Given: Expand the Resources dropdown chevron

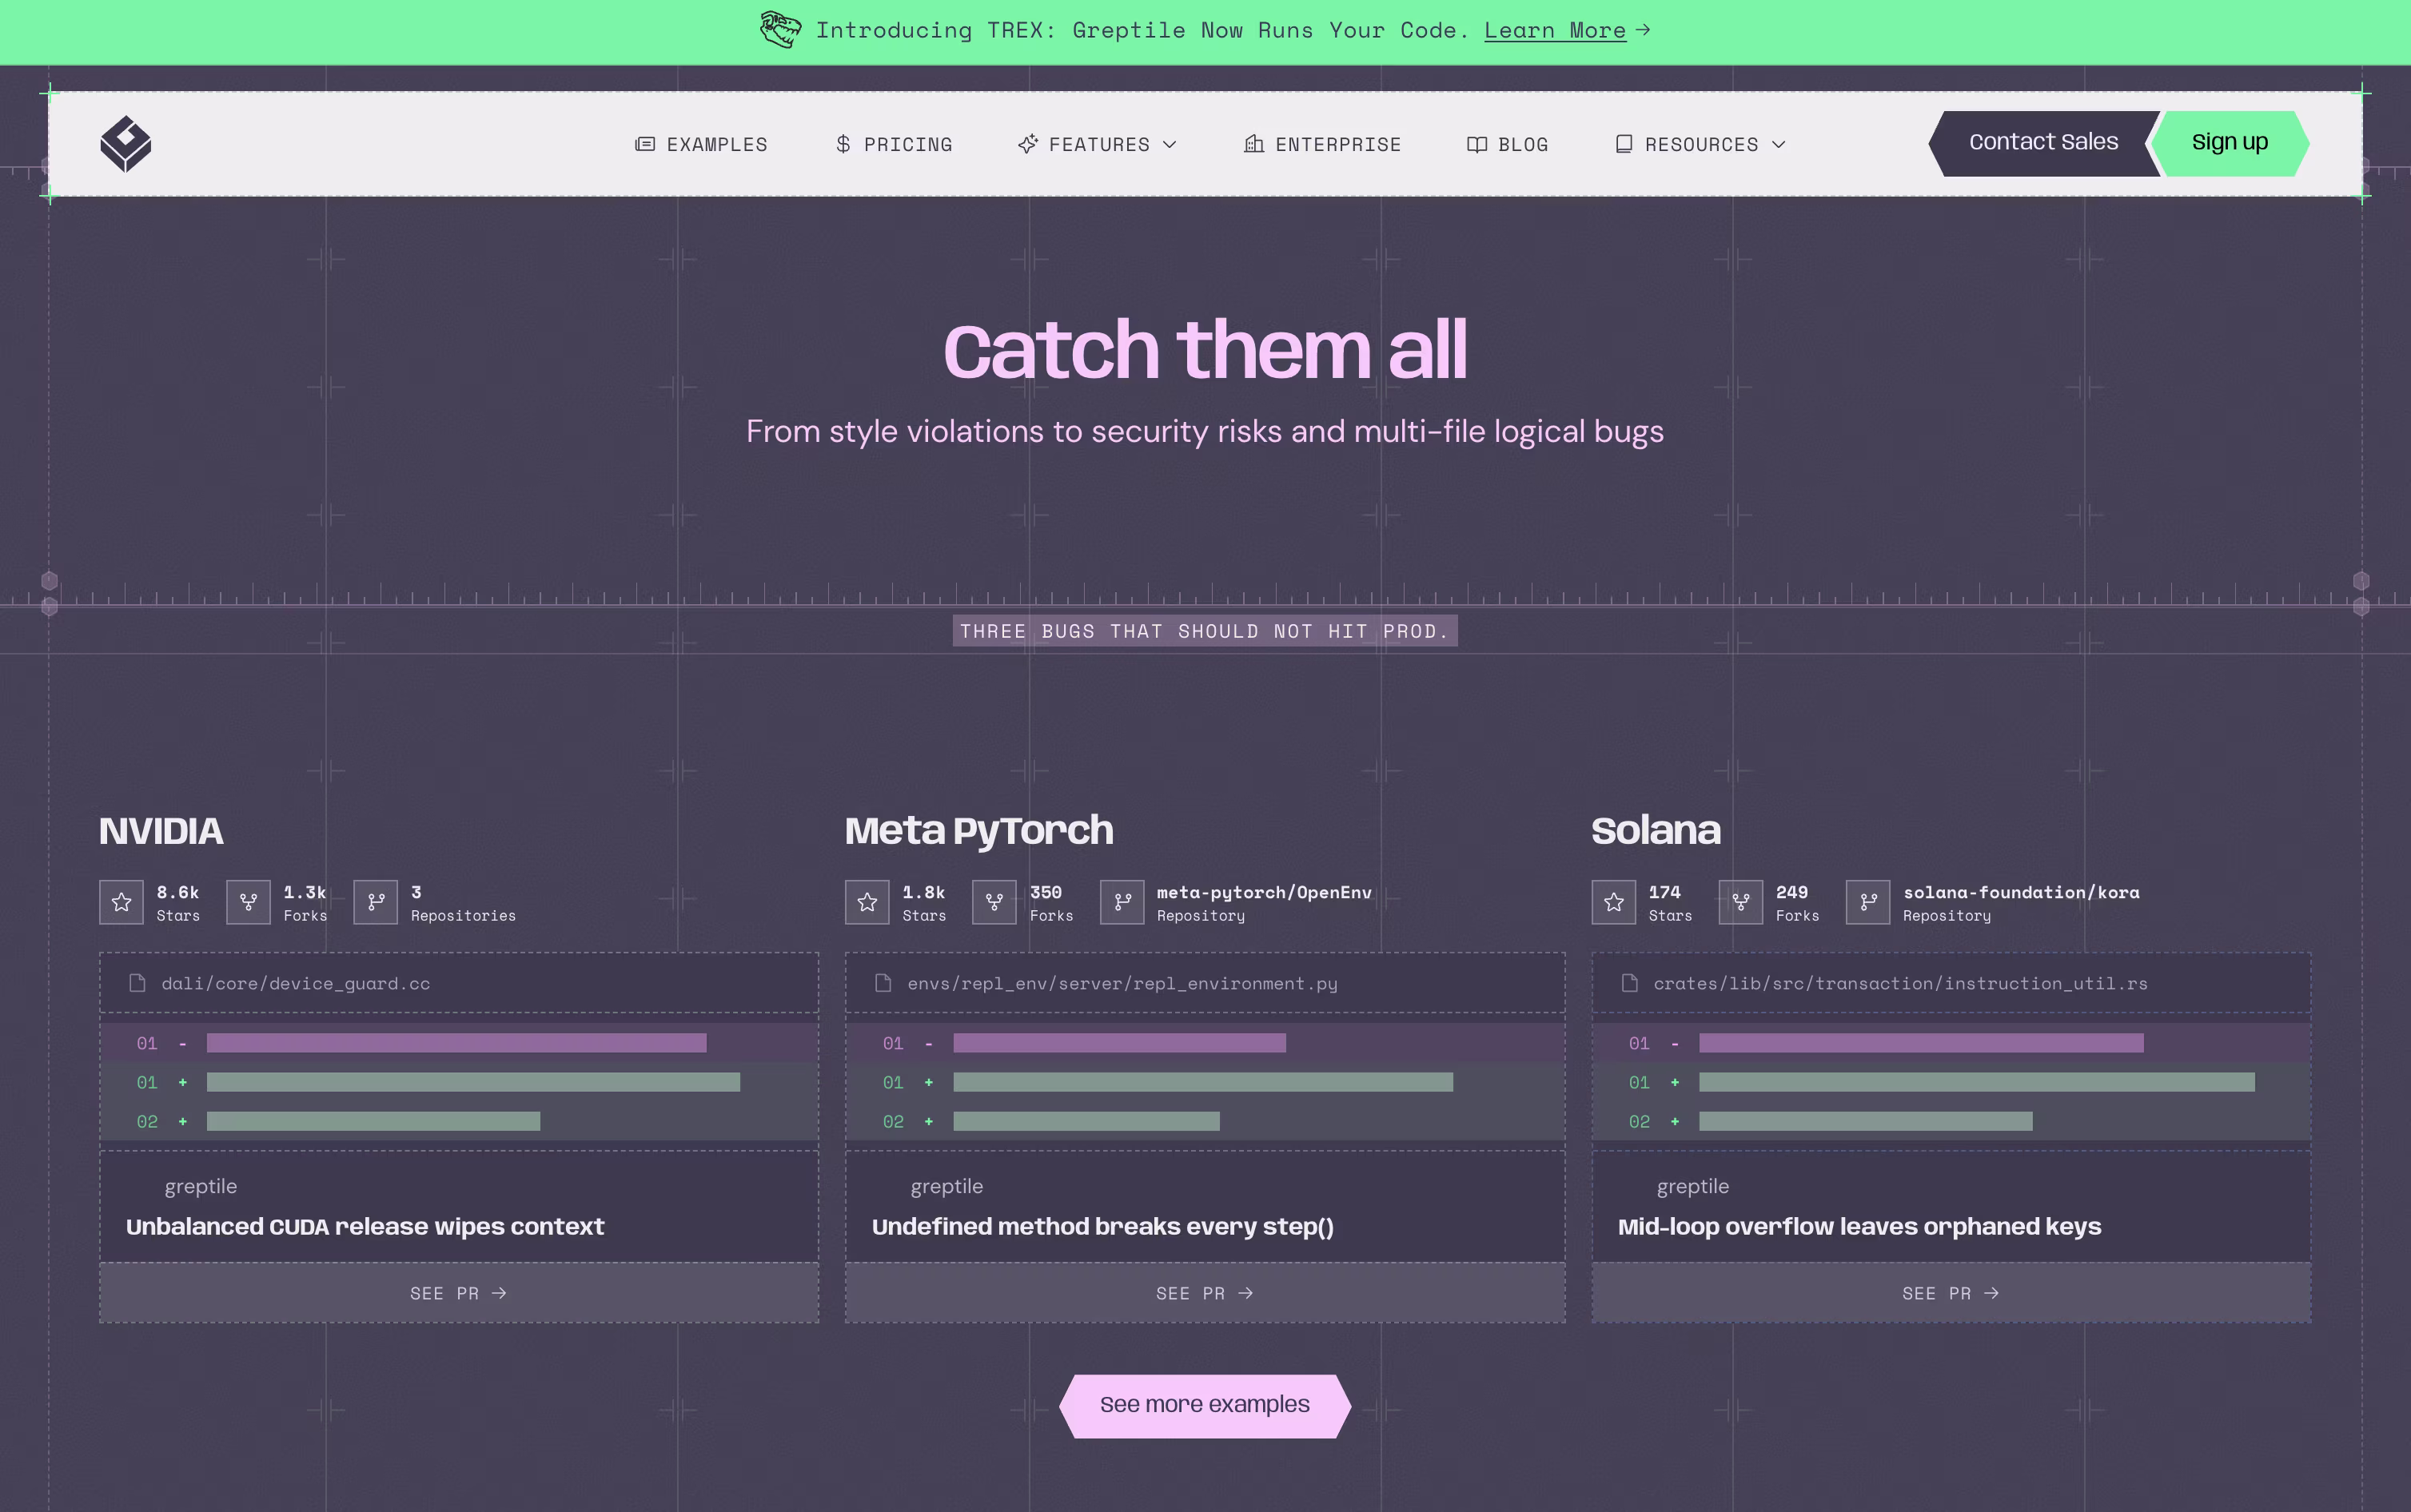Looking at the screenshot, I should (1779, 145).
